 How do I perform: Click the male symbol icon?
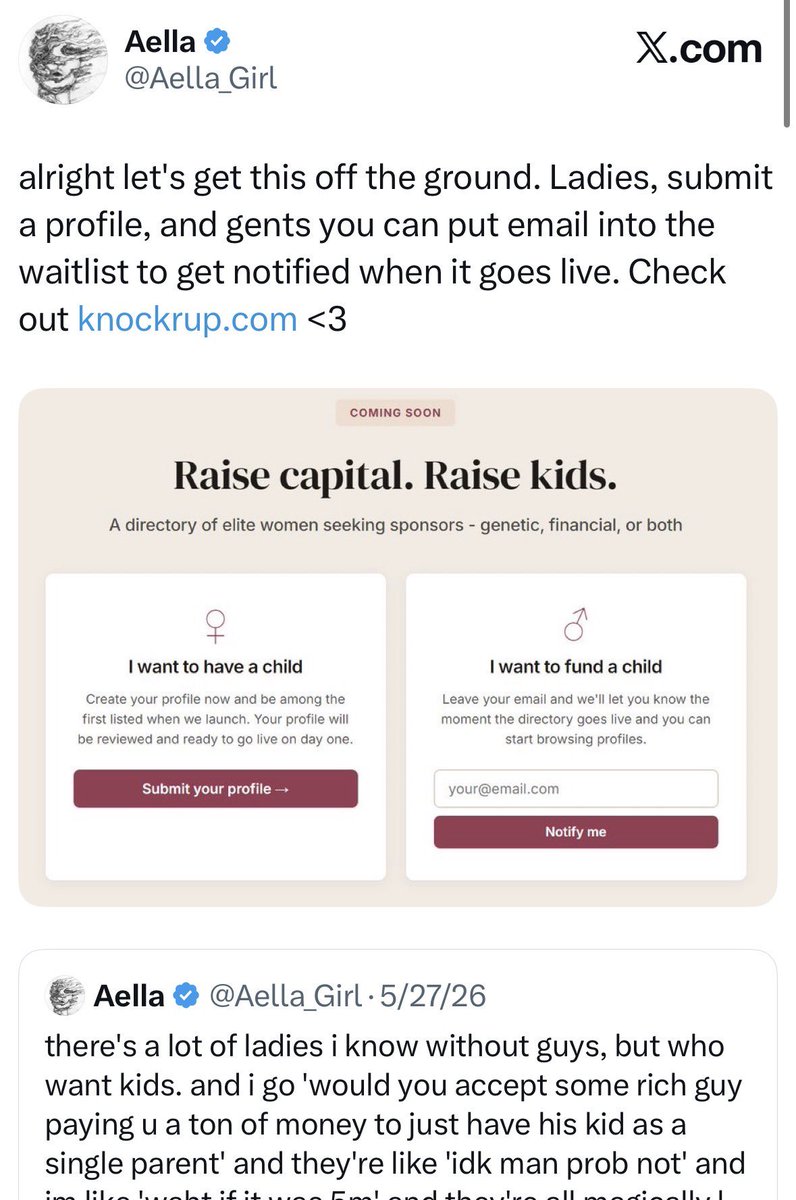pyautogui.click(x=575, y=625)
